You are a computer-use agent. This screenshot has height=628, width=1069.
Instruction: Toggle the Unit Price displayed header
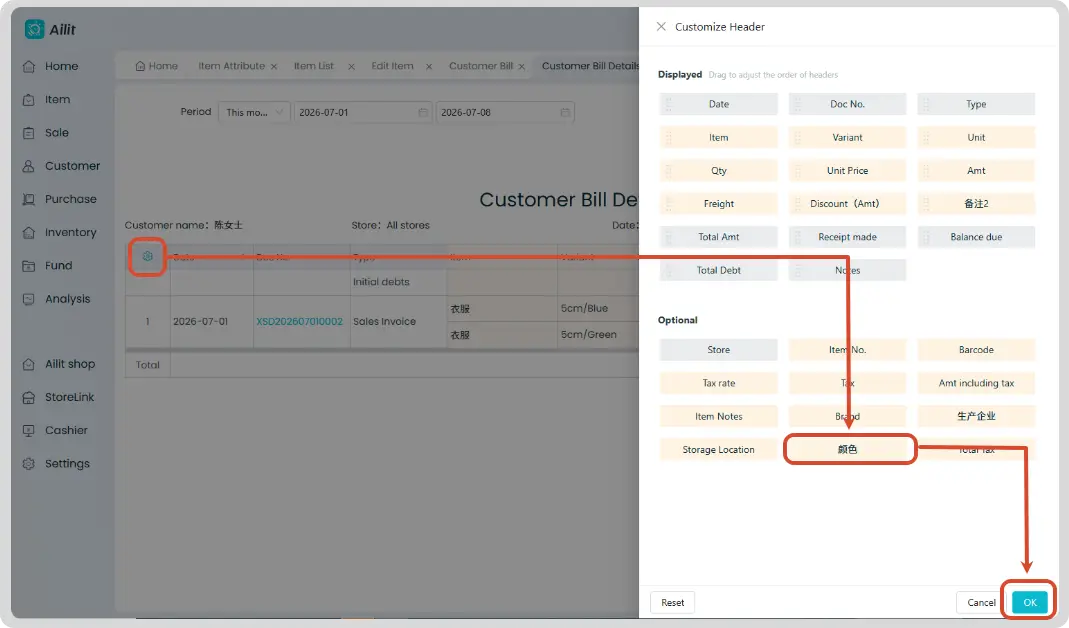pyautogui.click(x=847, y=170)
